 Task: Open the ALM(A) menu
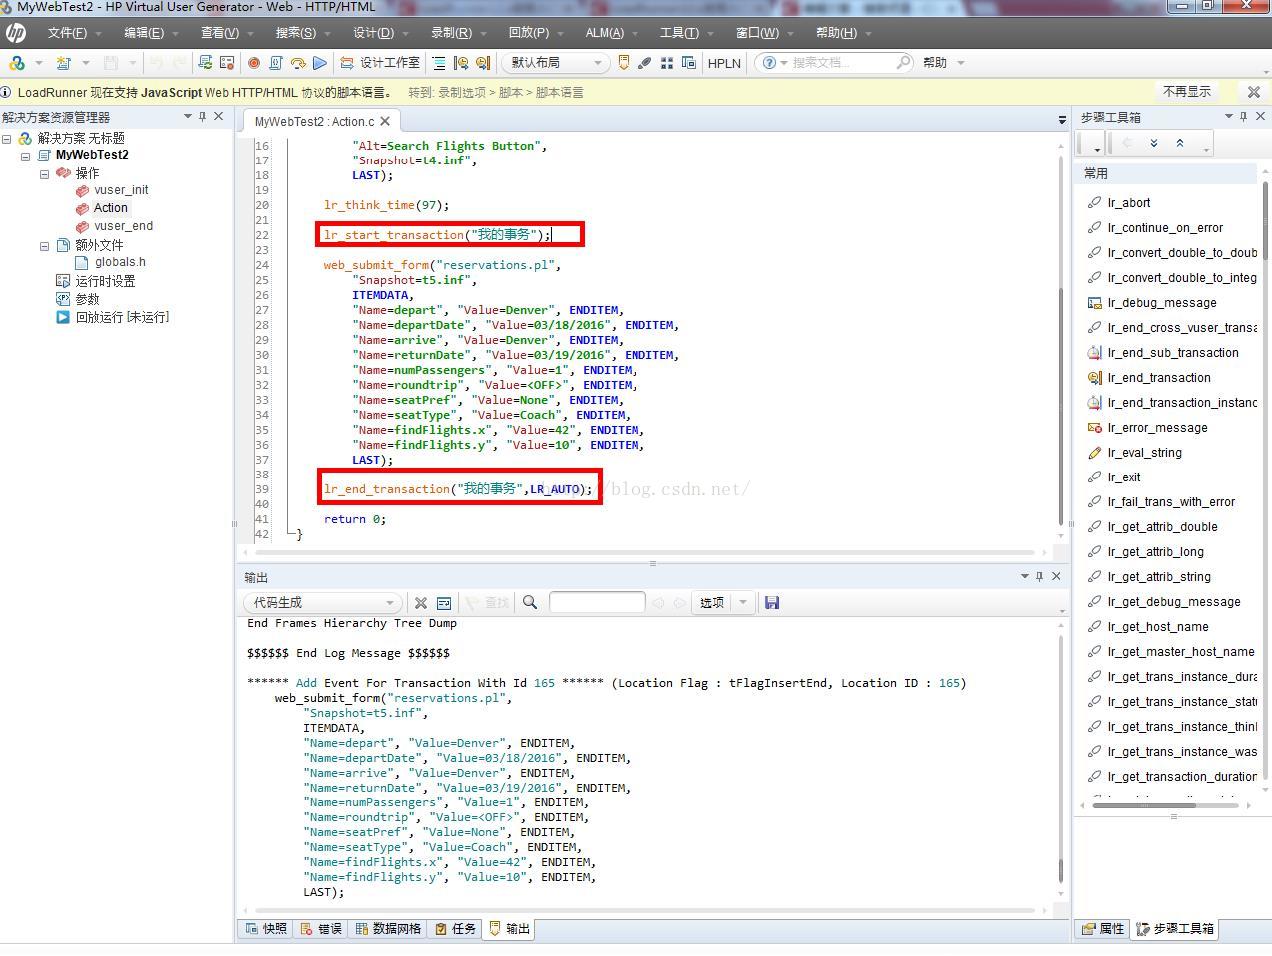click(604, 33)
